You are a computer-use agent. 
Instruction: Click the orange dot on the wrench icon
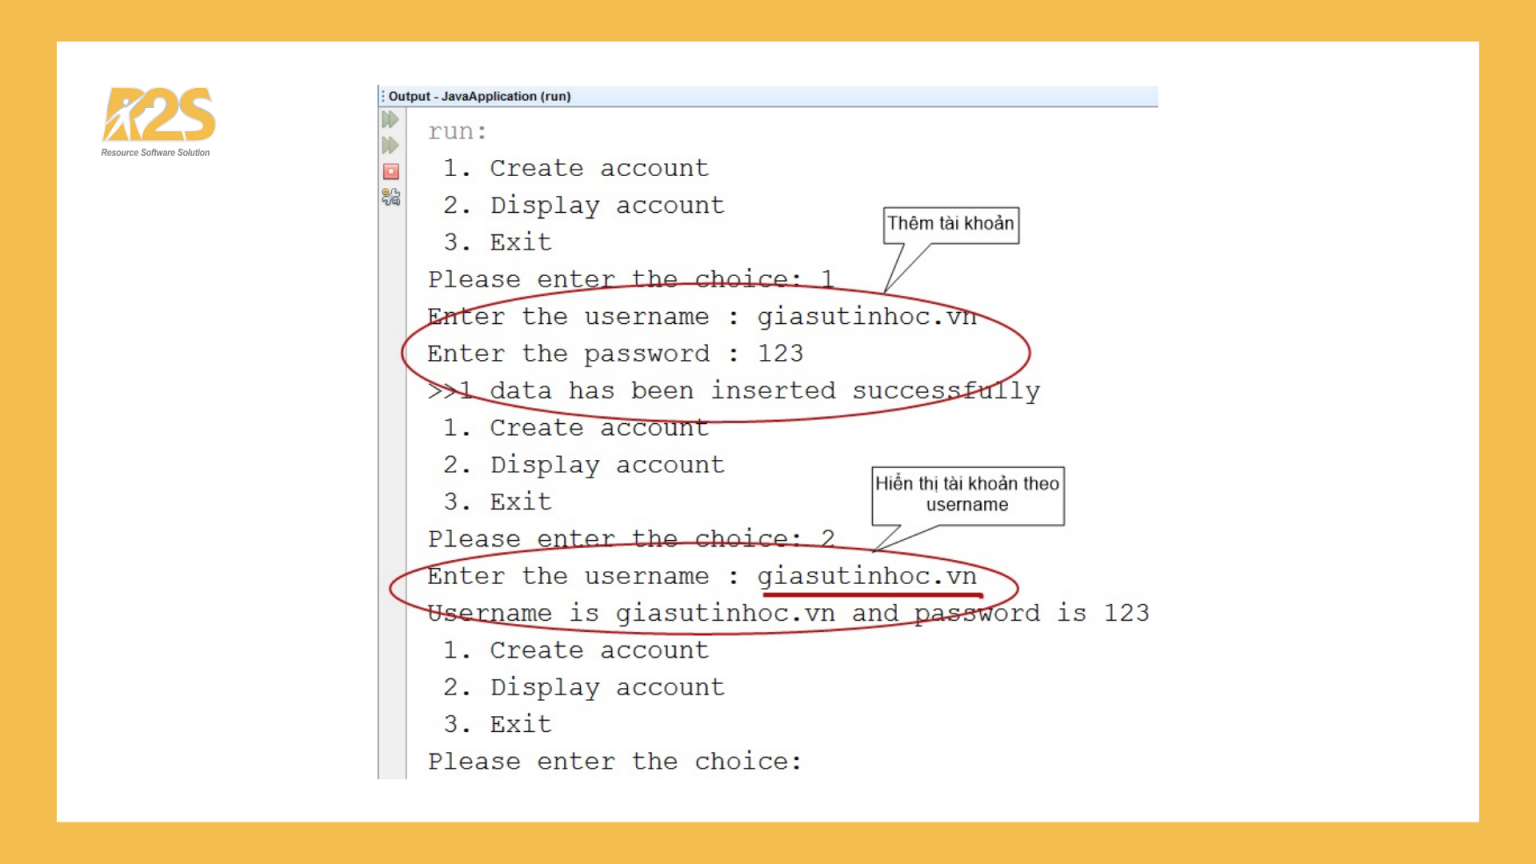point(385,190)
